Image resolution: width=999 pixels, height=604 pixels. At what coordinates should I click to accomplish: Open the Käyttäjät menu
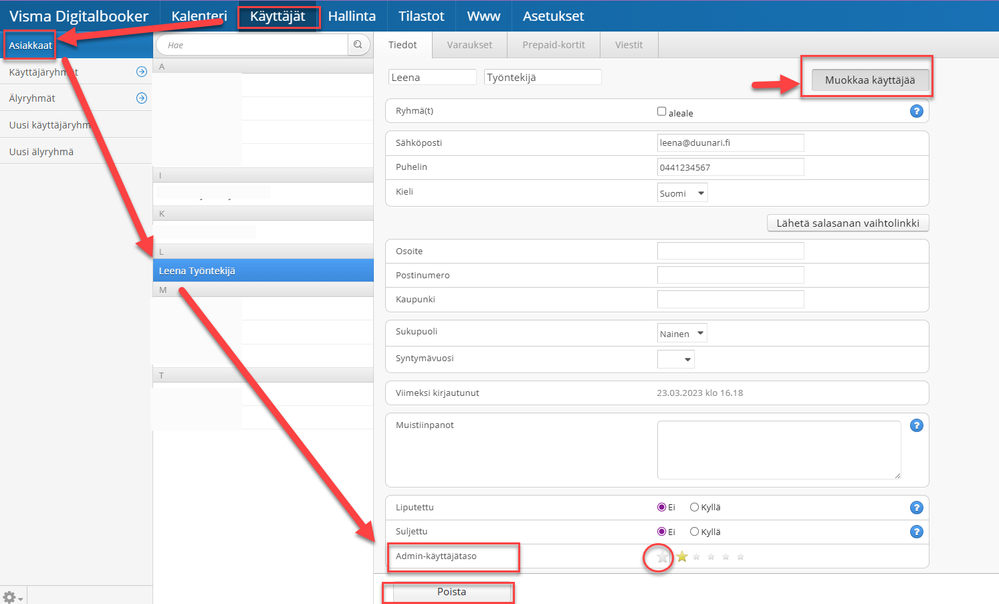coord(278,16)
